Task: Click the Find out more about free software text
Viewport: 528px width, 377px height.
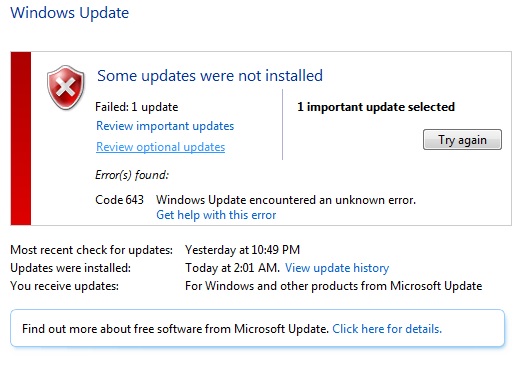Action: 175,329
